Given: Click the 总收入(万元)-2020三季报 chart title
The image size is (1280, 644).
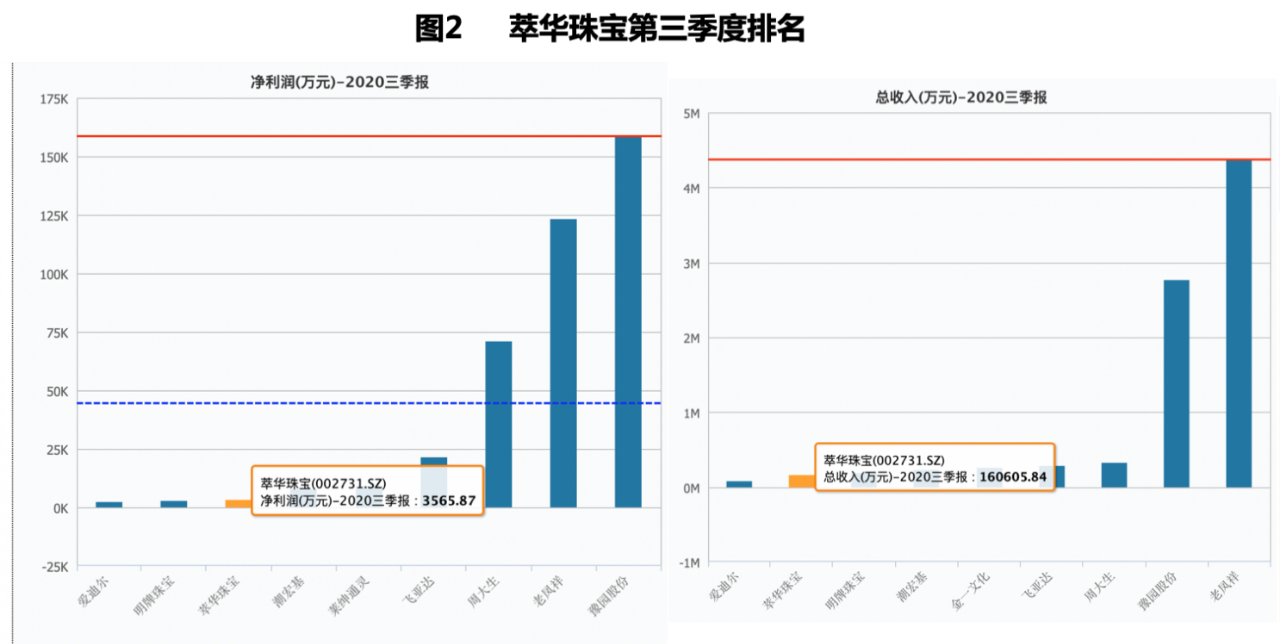Looking at the screenshot, I should (x=961, y=97).
